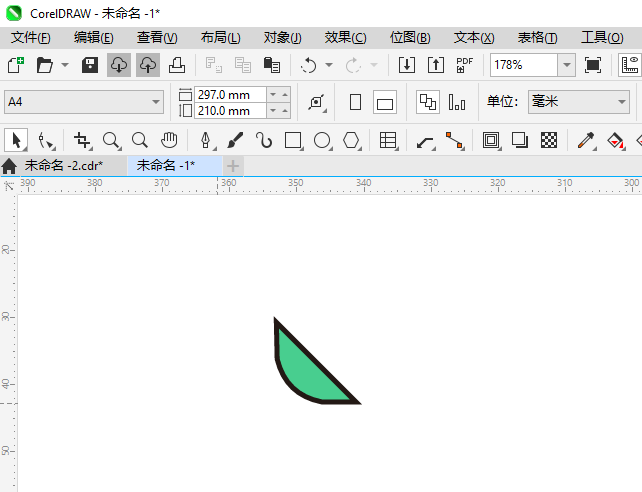Select the Pen tool

[x=206, y=140]
